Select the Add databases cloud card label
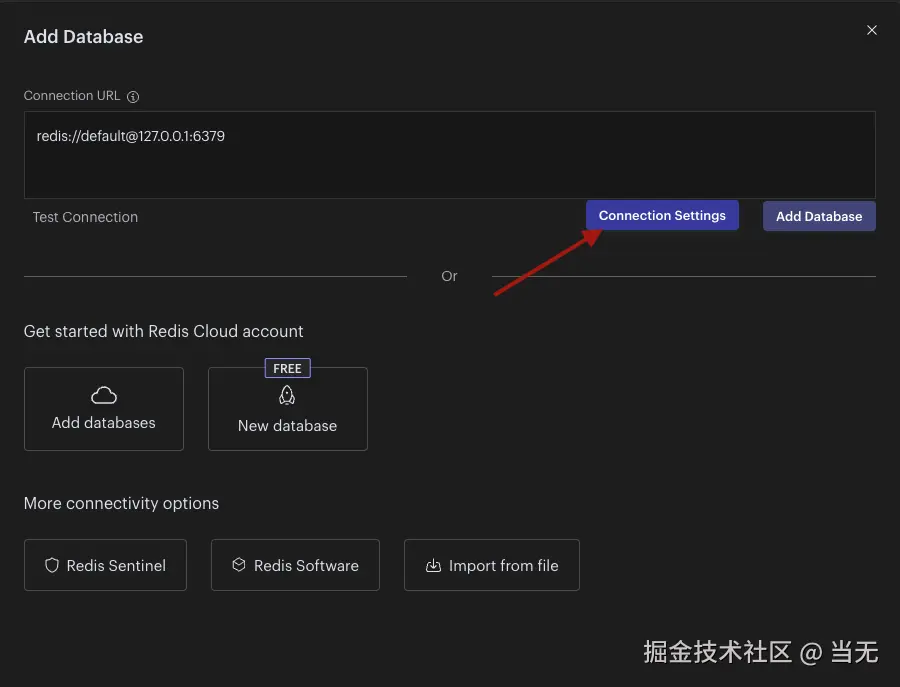The image size is (900, 687). pyautogui.click(x=103, y=423)
